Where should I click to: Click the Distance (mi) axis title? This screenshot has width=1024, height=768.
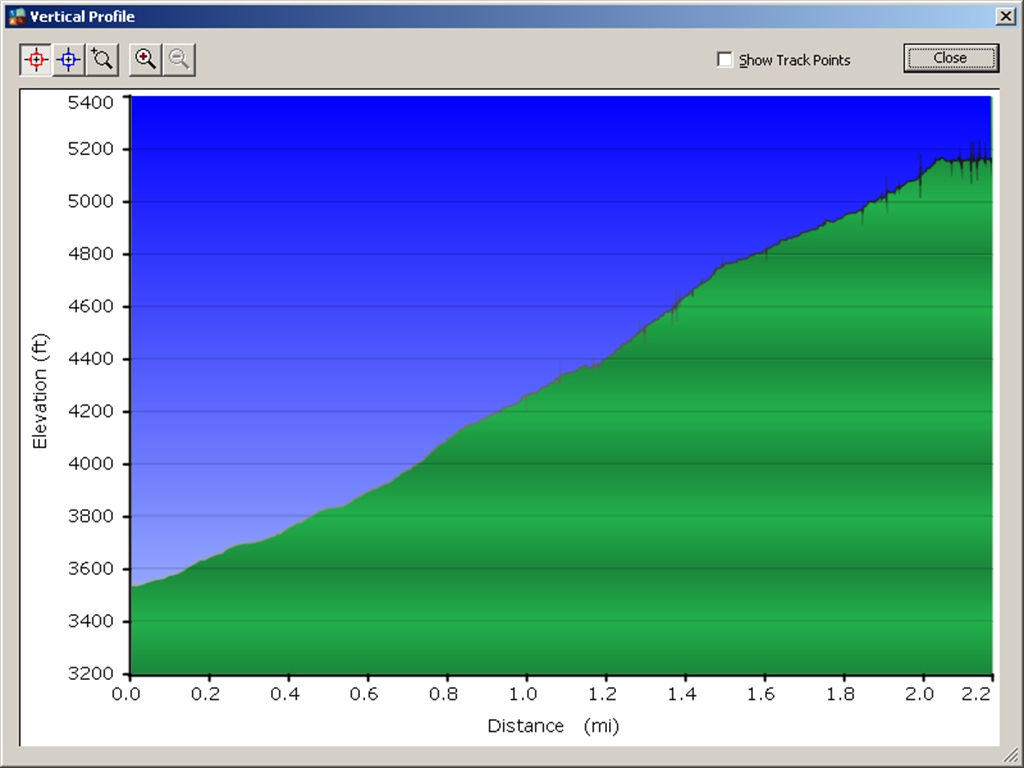tap(553, 726)
